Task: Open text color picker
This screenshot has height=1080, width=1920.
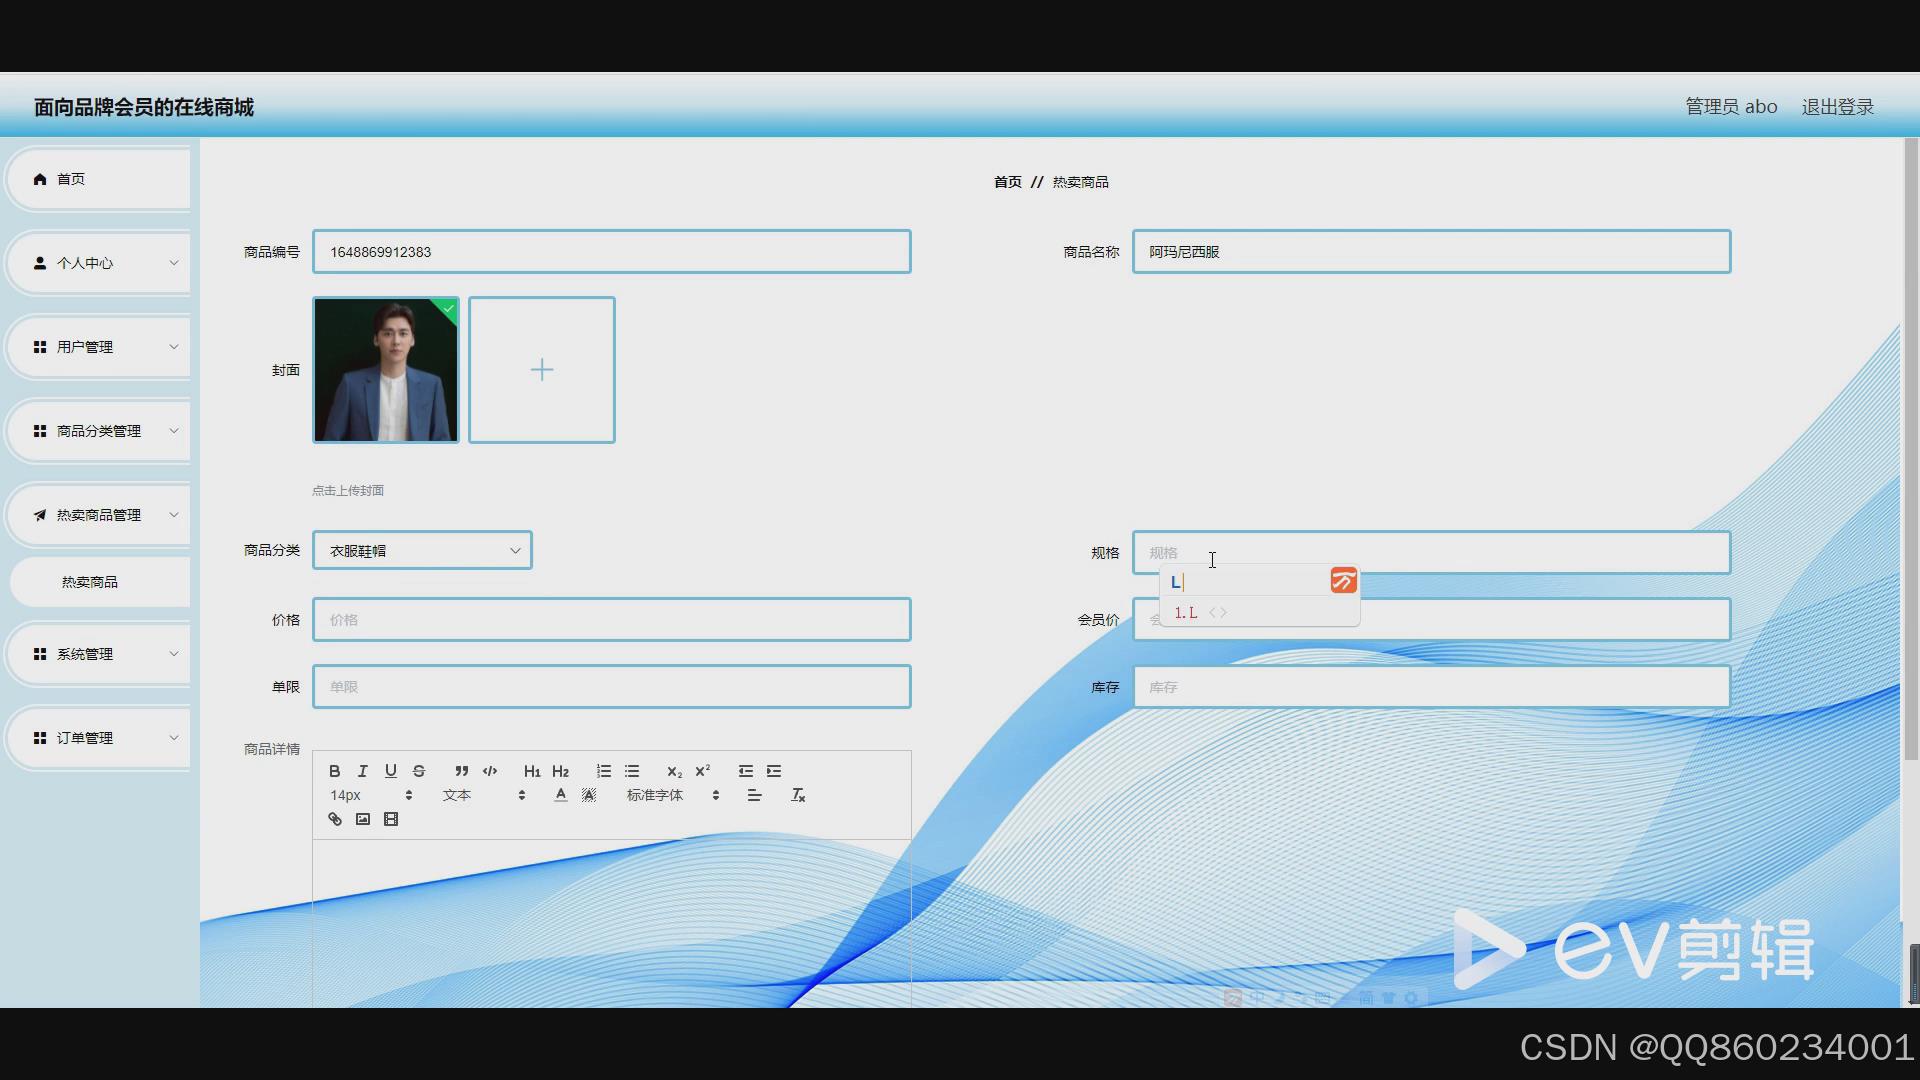Action: [561, 795]
